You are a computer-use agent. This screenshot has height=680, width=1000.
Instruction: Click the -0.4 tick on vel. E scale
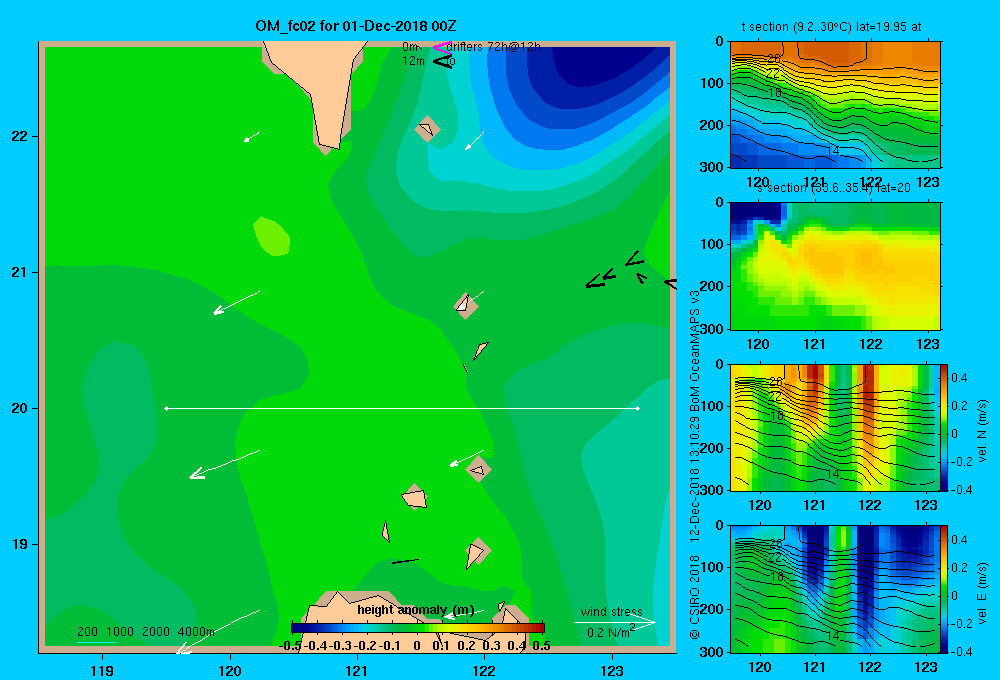click(x=960, y=651)
